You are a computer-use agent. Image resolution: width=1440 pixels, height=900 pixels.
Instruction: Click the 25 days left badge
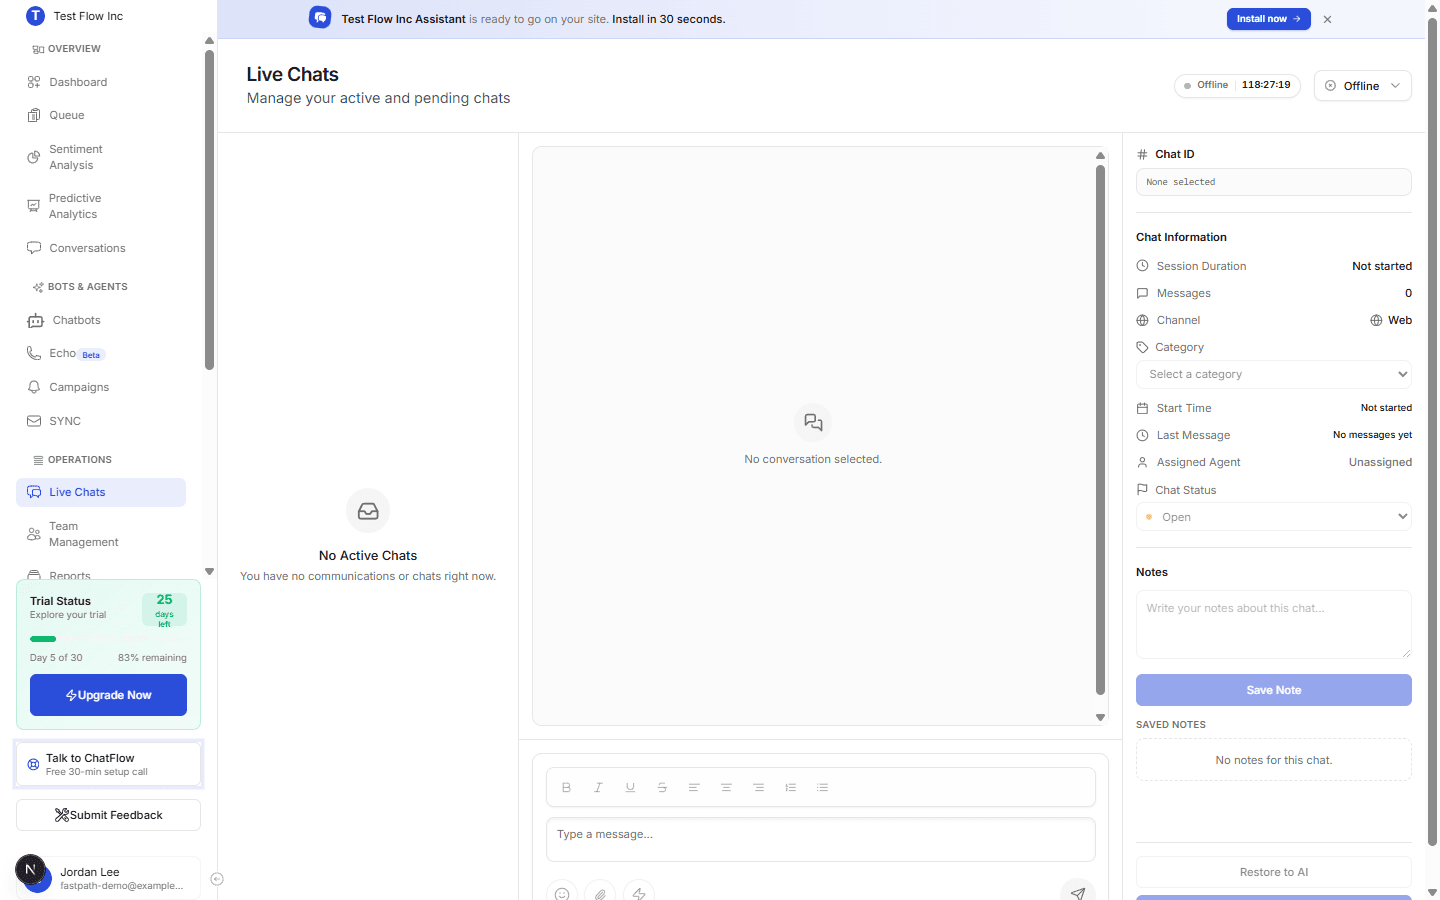[x=164, y=609]
